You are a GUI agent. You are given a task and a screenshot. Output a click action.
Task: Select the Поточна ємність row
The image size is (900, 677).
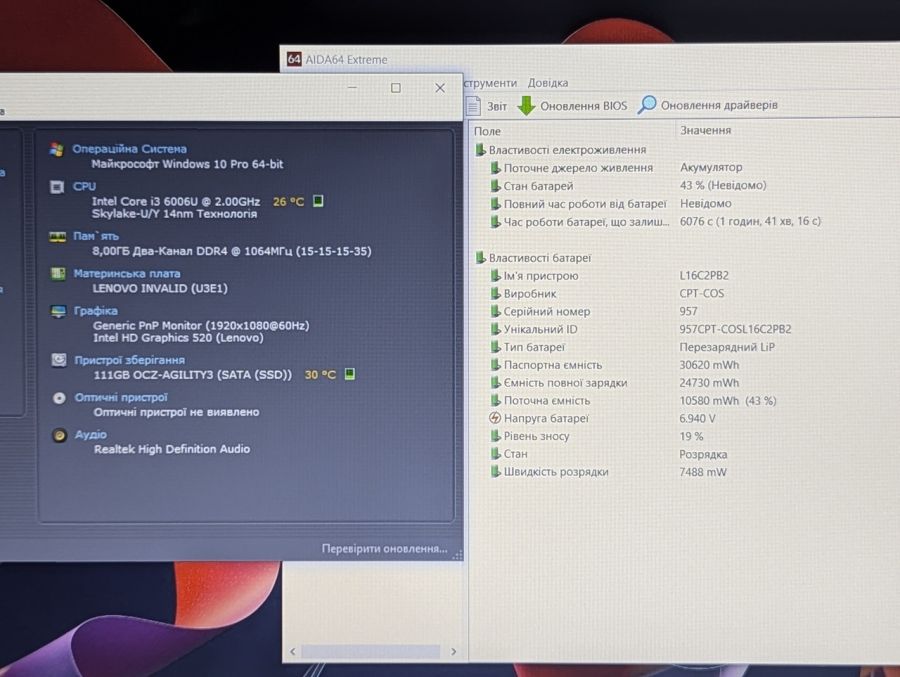(x=633, y=400)
